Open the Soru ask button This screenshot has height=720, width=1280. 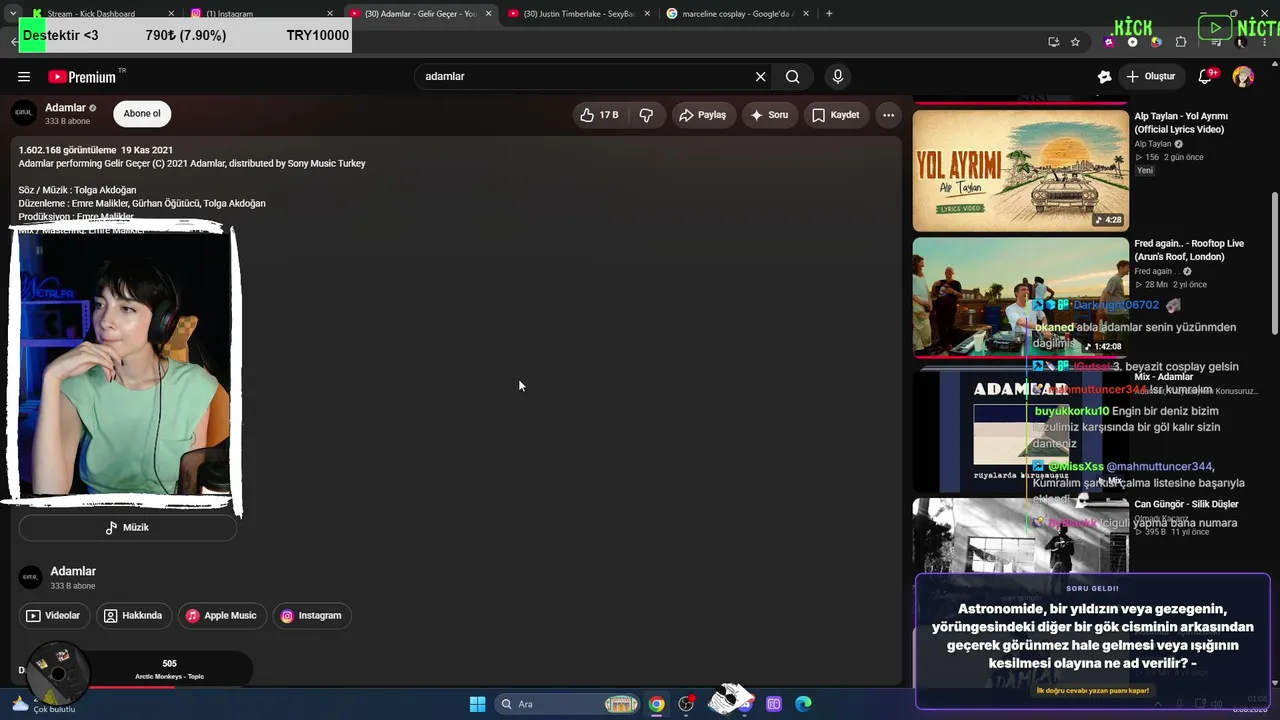[x=770, y=115]
